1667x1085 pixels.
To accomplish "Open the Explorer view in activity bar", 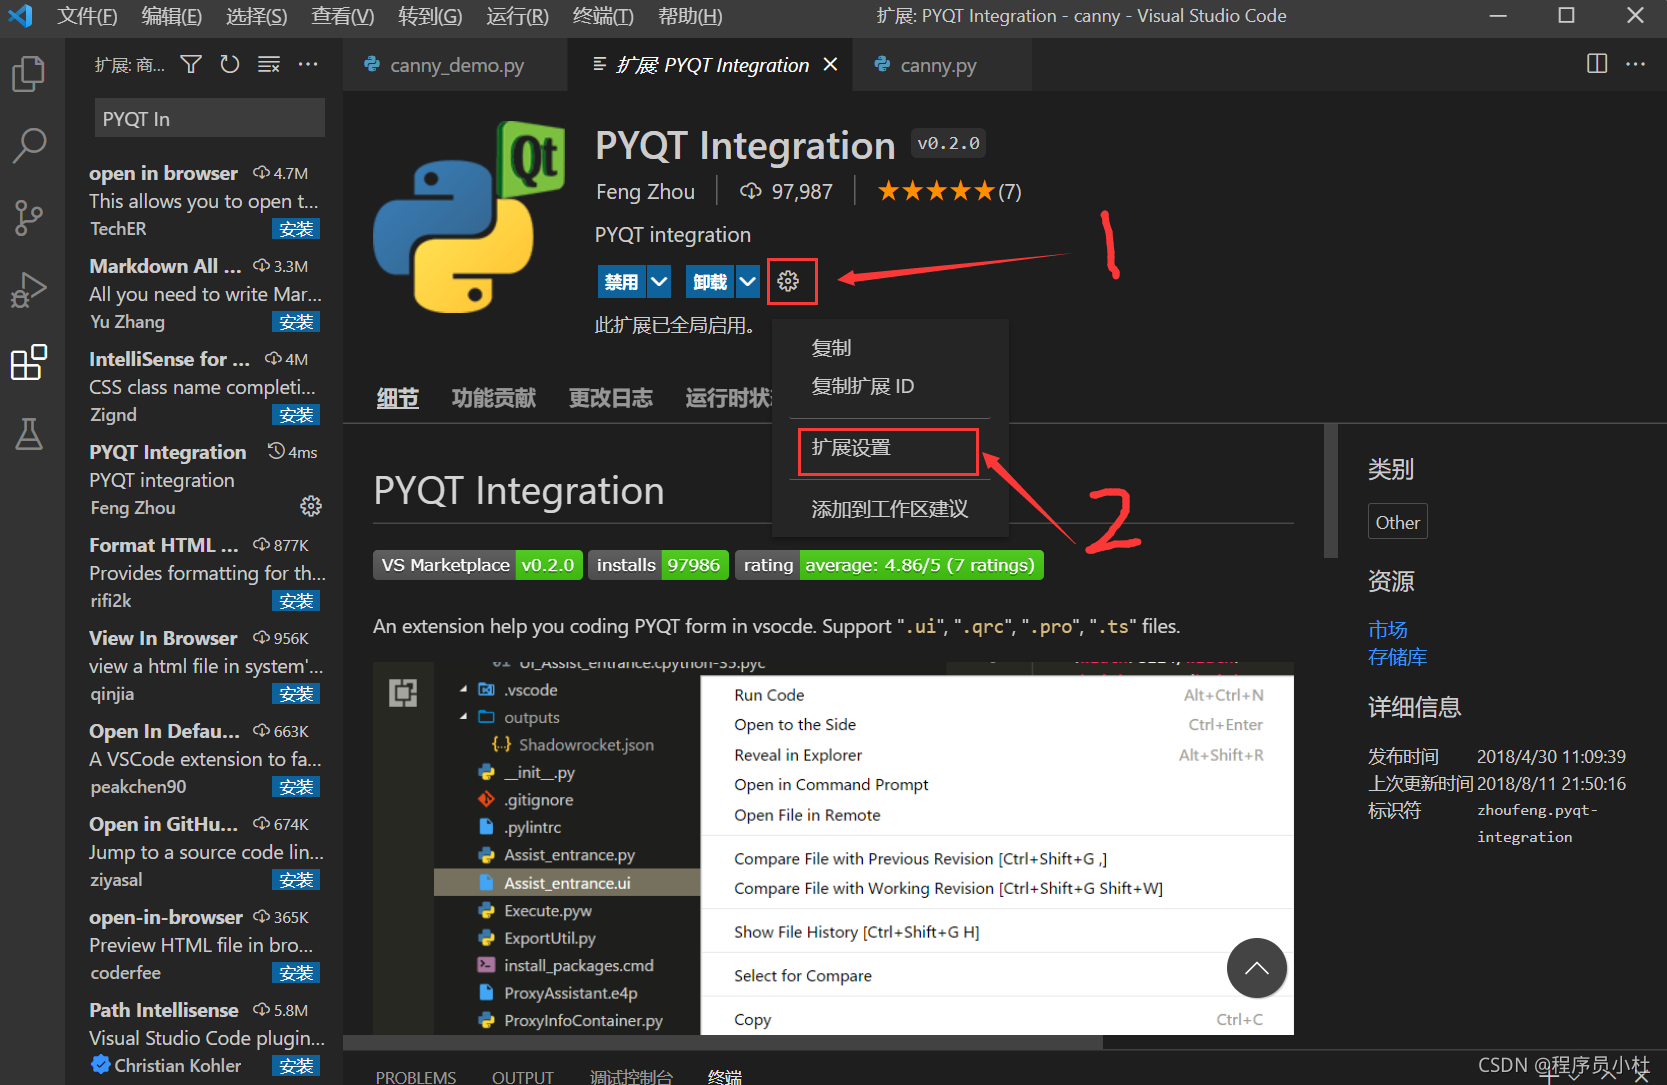I will click(28, 73).
